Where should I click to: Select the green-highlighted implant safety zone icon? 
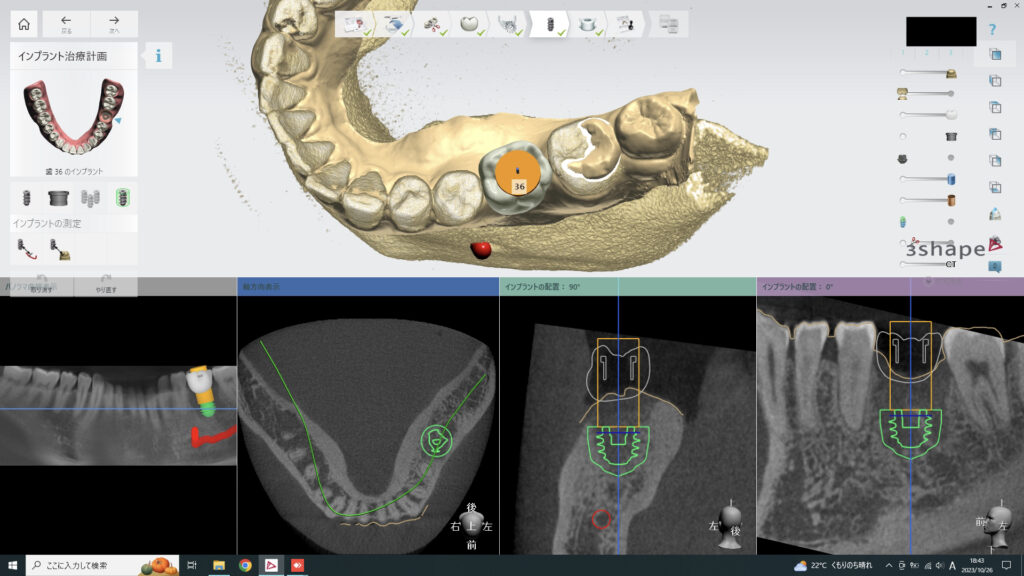click(122, 197)
